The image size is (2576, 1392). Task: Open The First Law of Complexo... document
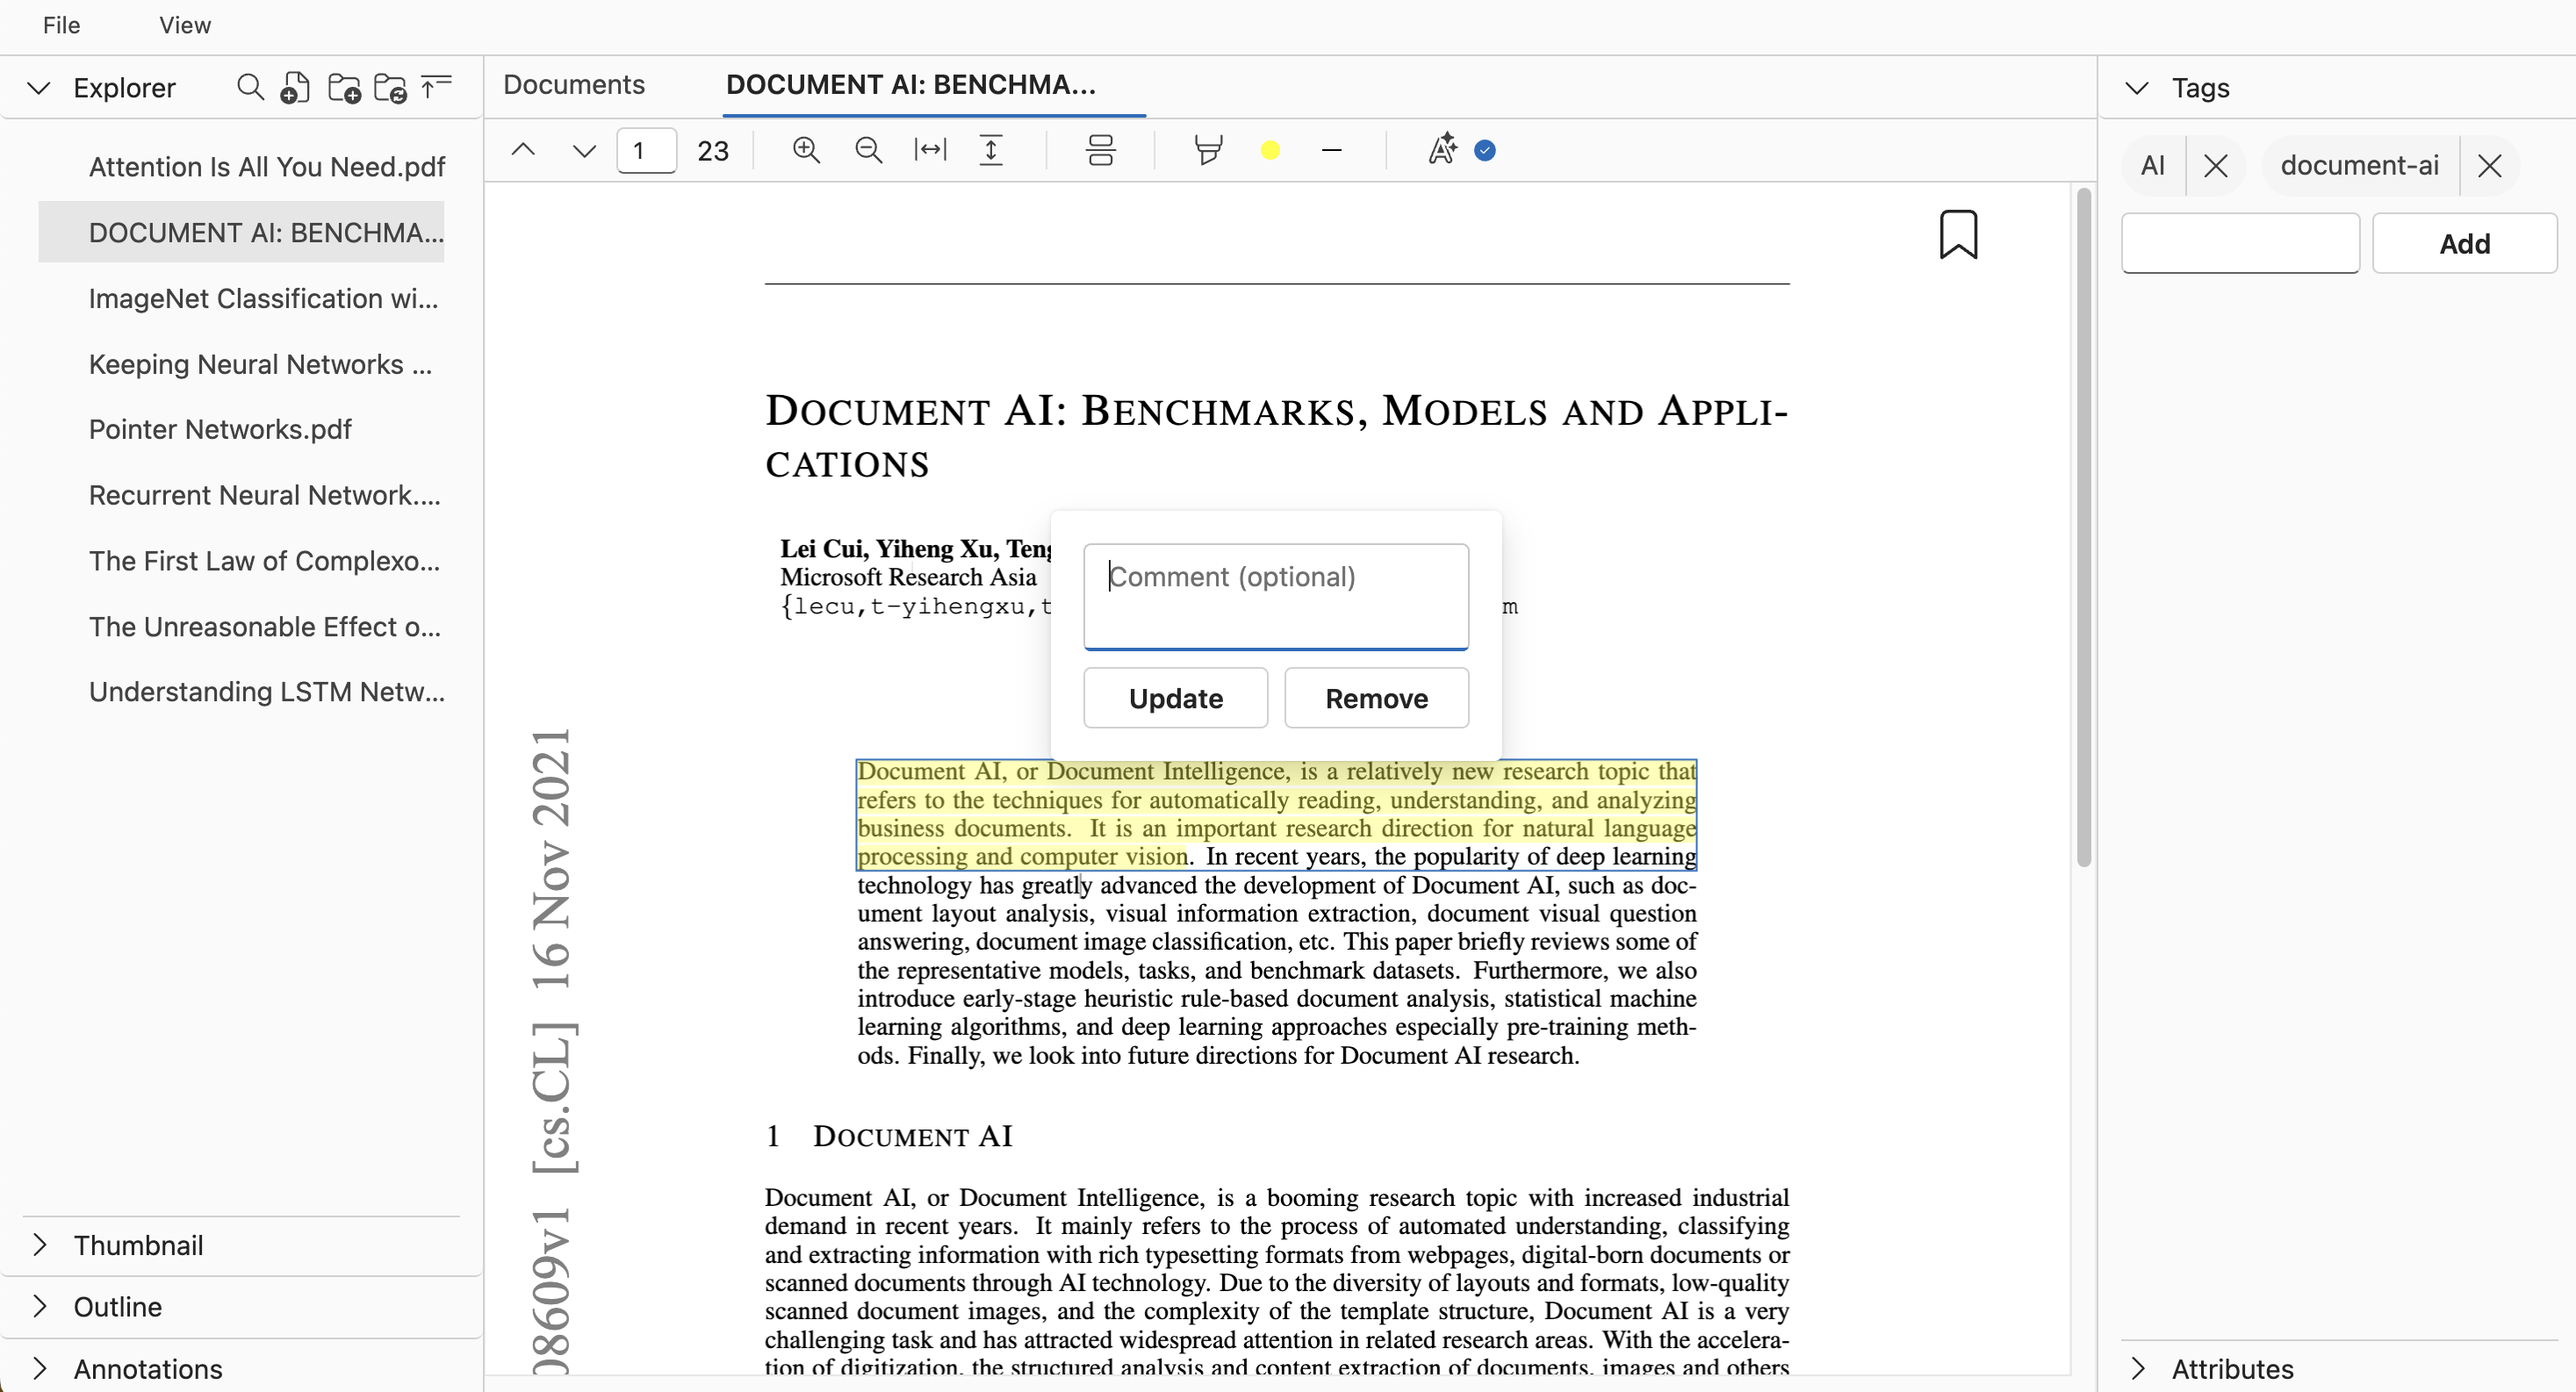[x=264, y=561]
